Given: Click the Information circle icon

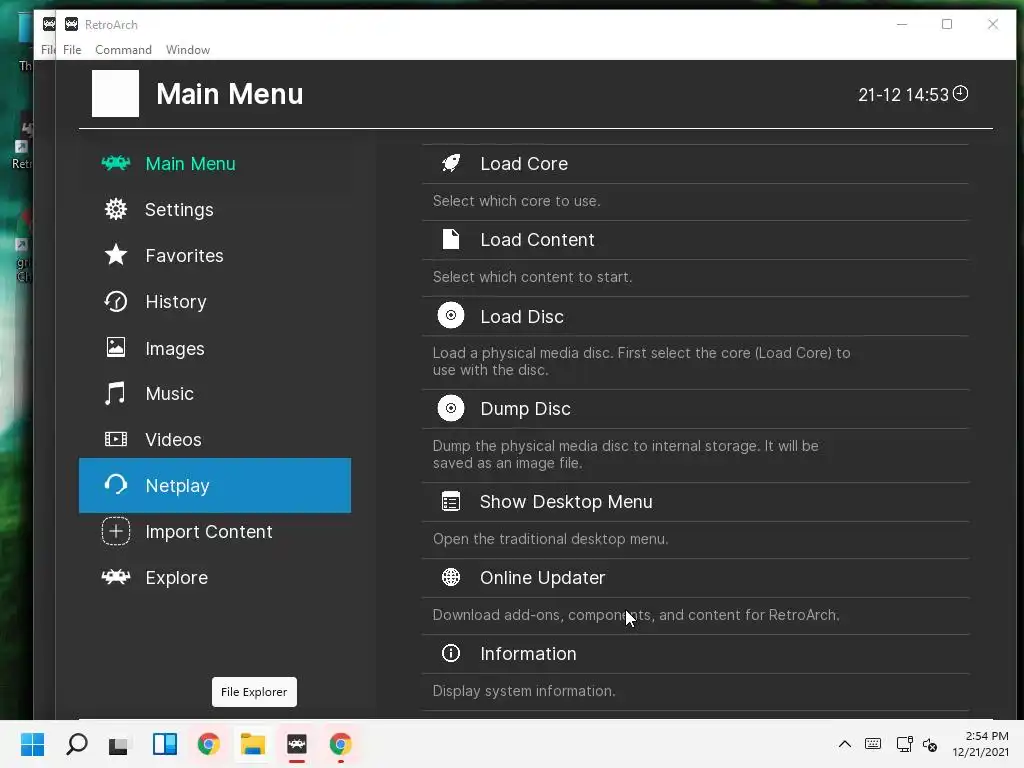Looking at the screenshot, I should coord(451,653).
